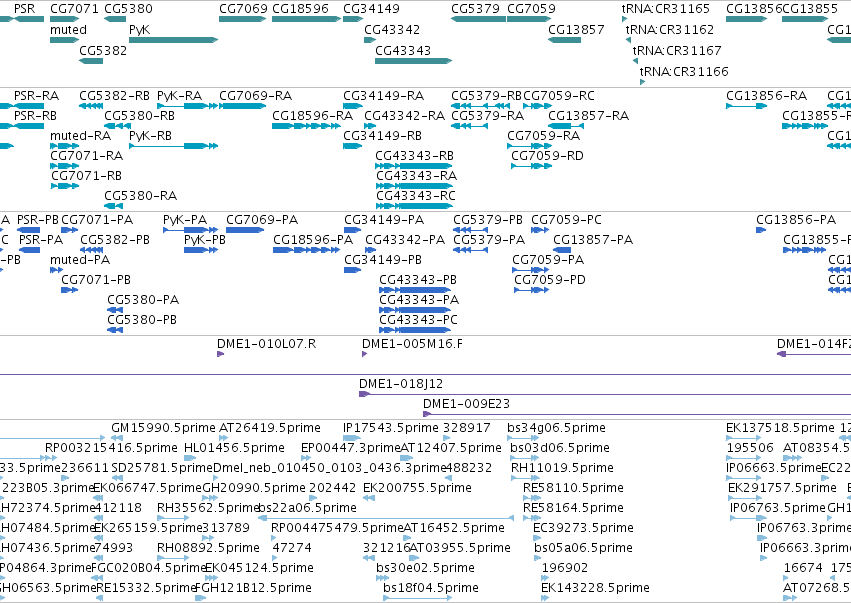Open the DME1-018J12 BAC clone
The width and height of the screenshot is (851, 603).
coord(605,394)
